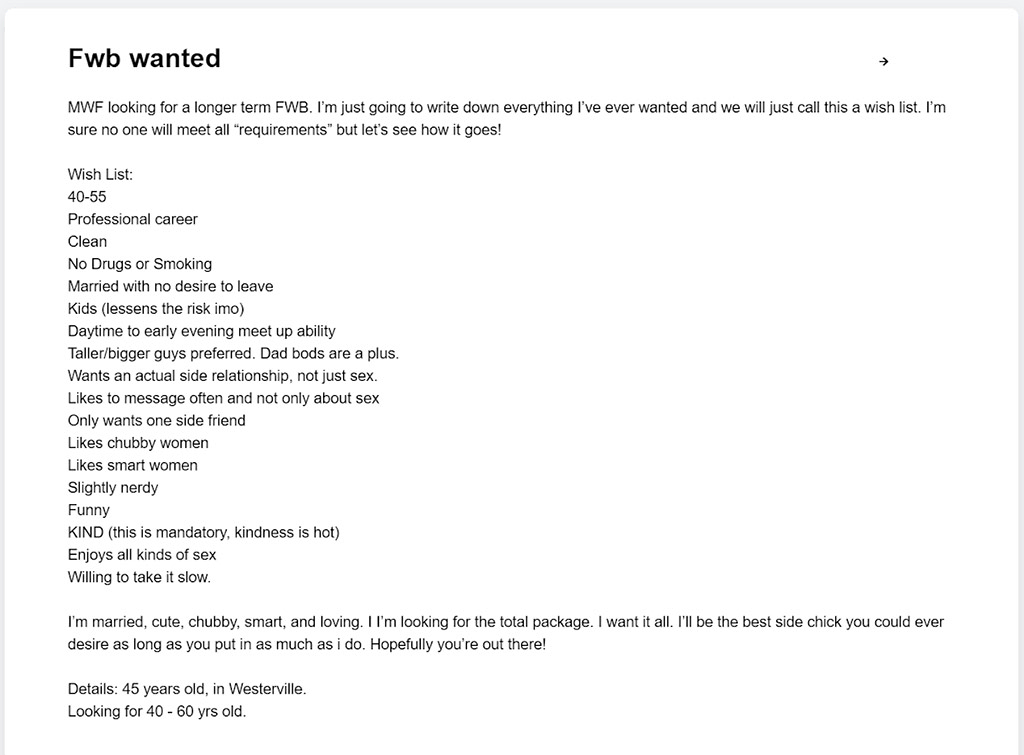This screenshot has height=755, width=1024.
Task: Click the "Fwb wanted" post title
Action: (144, 58)
